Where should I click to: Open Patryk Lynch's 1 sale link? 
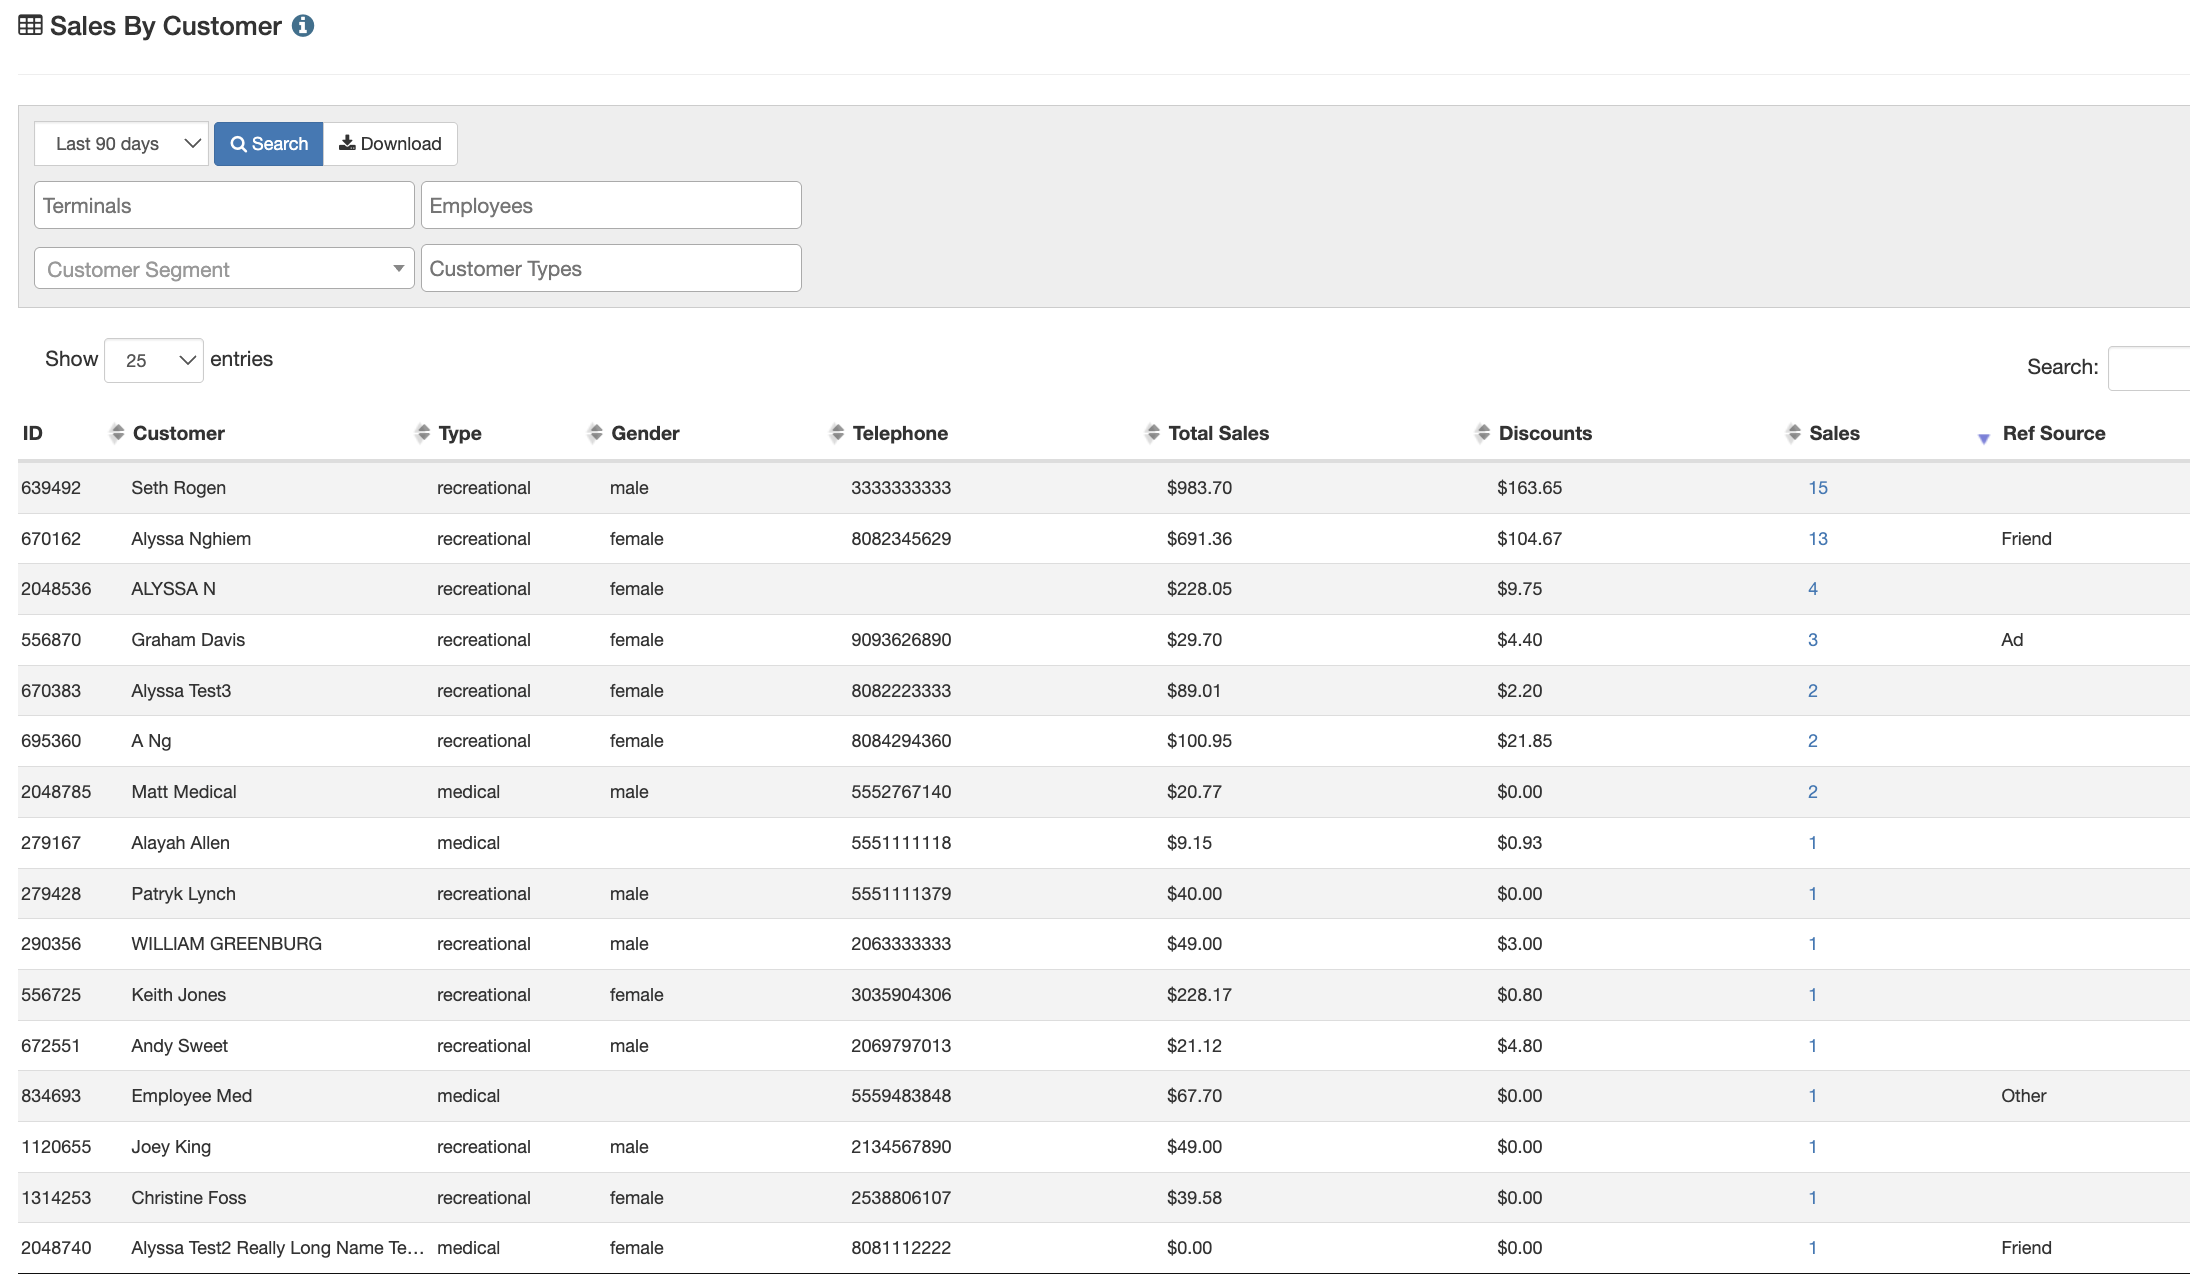click(1812, 894)
